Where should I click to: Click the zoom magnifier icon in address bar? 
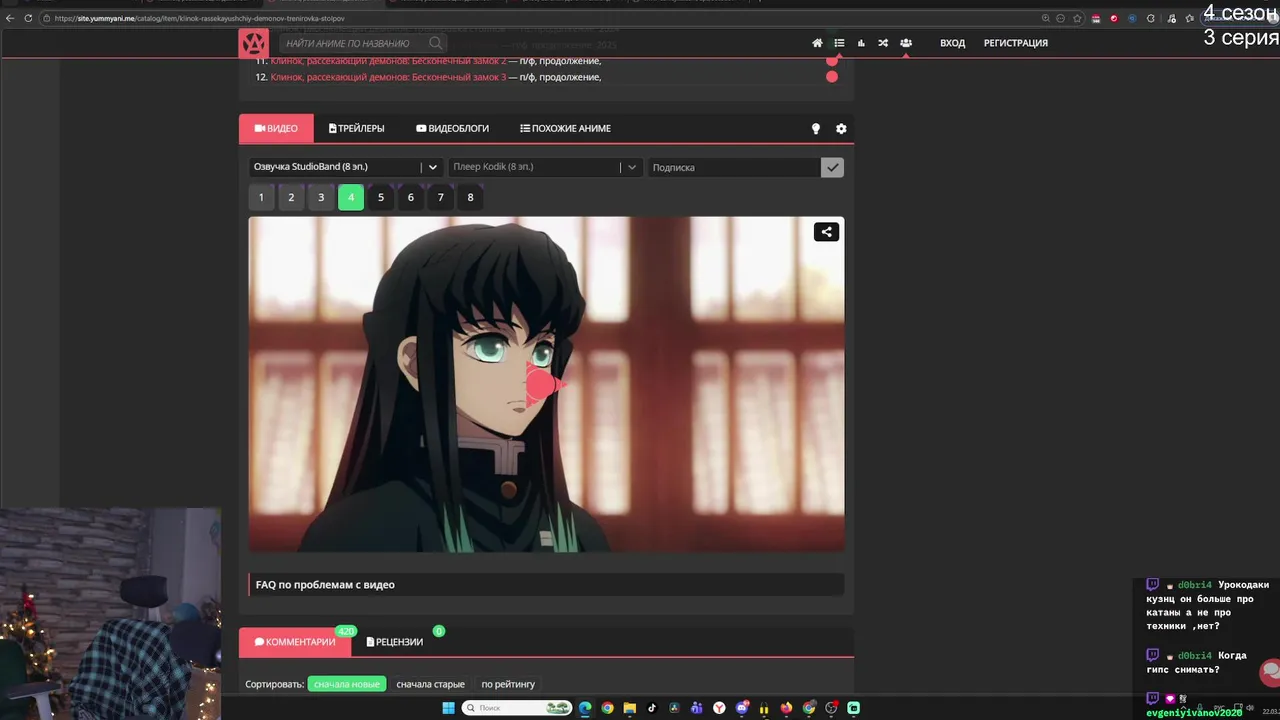point(1045,18)
